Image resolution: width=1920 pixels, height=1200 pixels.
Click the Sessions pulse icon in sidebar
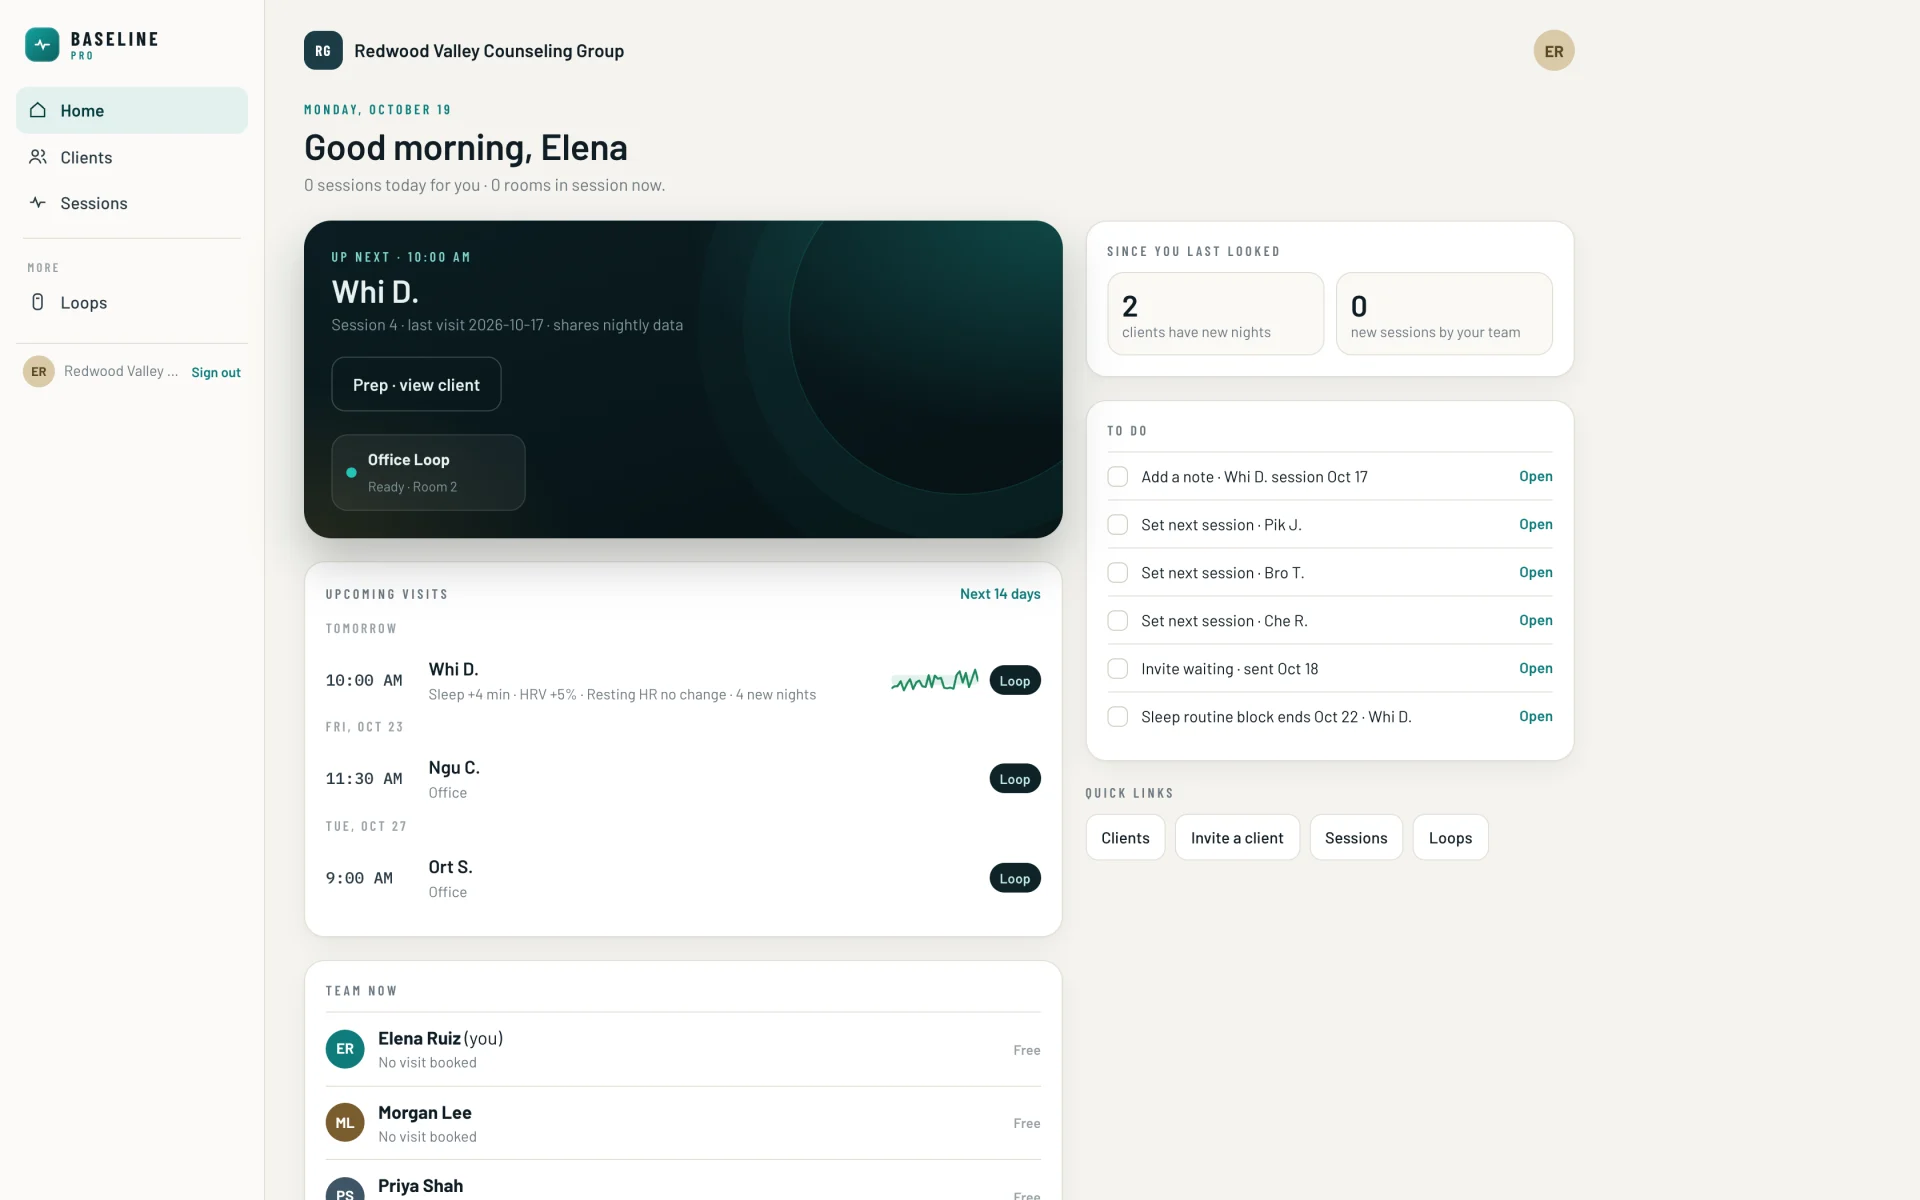click(x=38, y=203)
